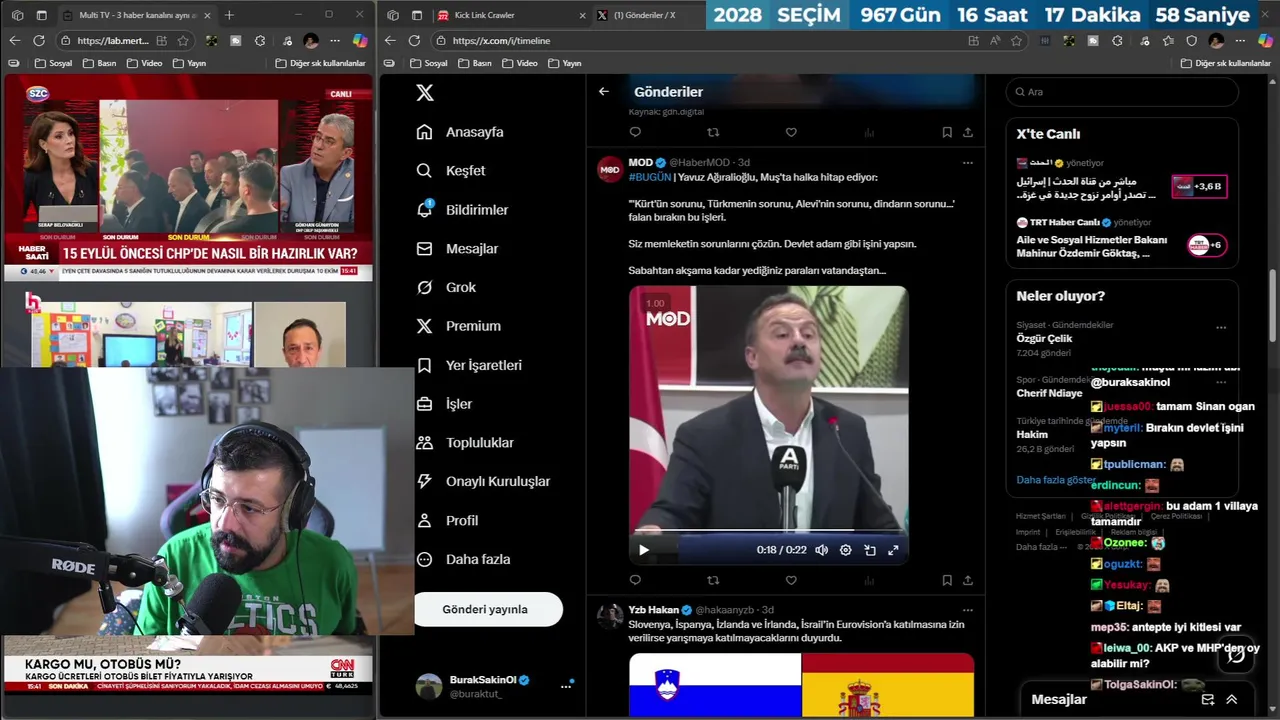Share the MOD post
The width and height of the screenshot is (1280, 720).
967,580
